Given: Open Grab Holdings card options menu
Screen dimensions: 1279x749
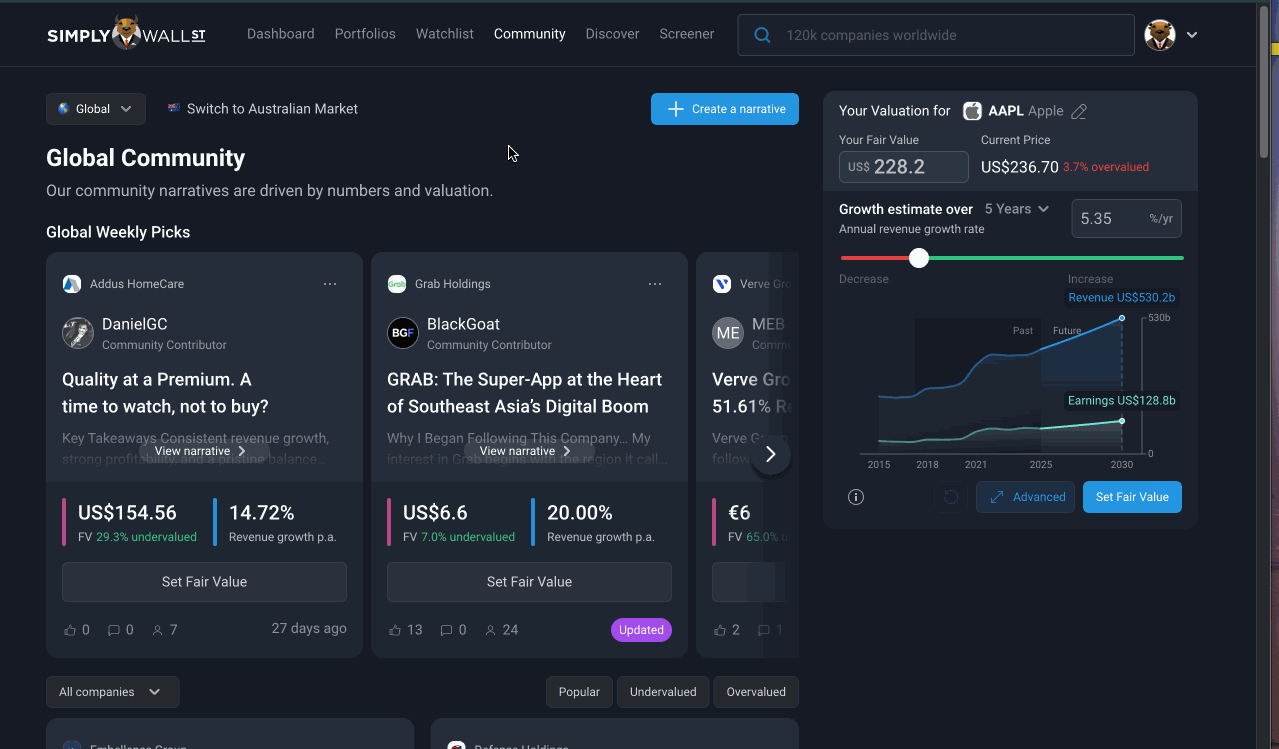Looking at the screenshot, I should point(655,284).
